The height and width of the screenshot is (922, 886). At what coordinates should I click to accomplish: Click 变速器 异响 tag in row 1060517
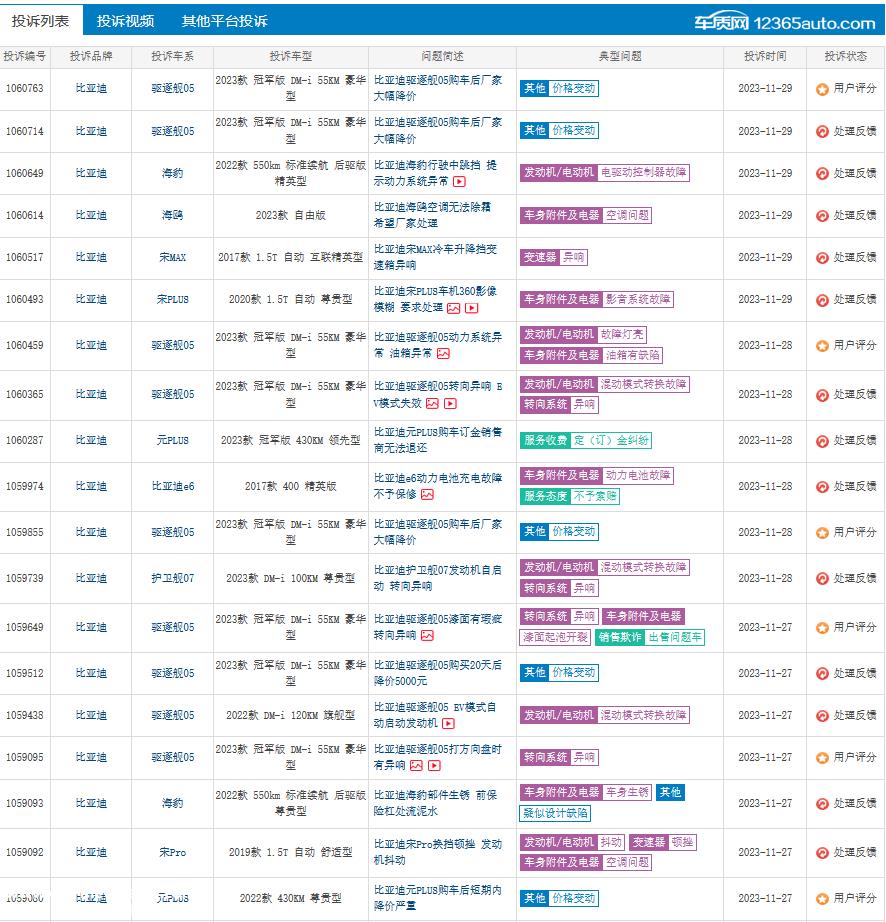[553, 257]
